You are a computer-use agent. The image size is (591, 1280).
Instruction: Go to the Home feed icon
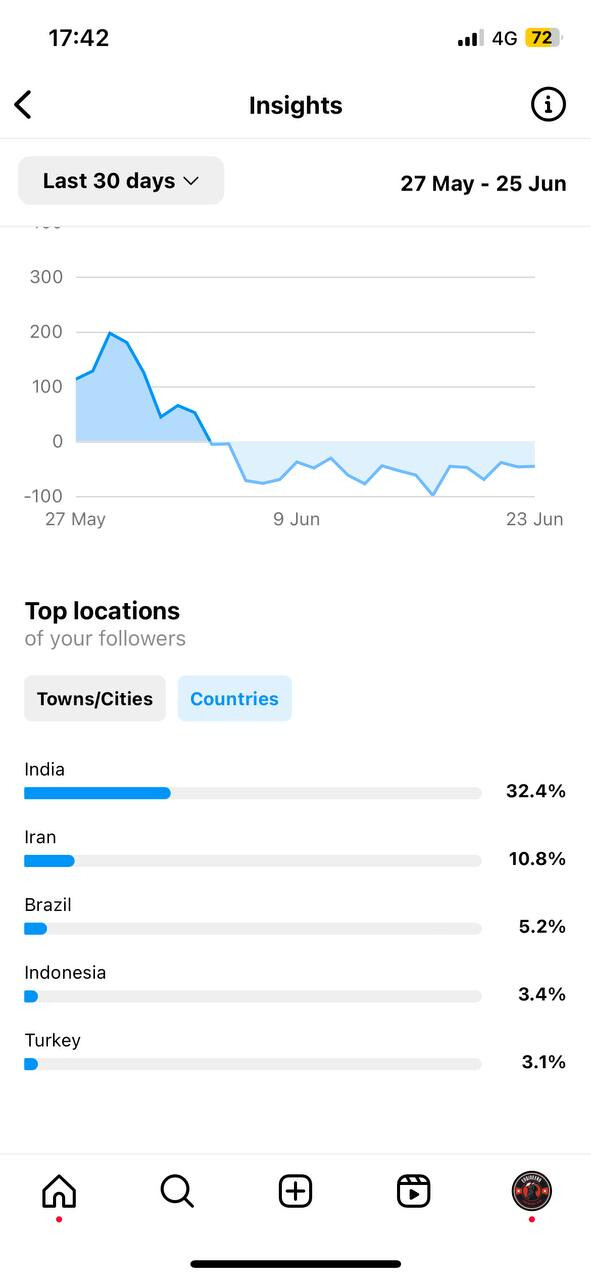tap(59, 1191)
